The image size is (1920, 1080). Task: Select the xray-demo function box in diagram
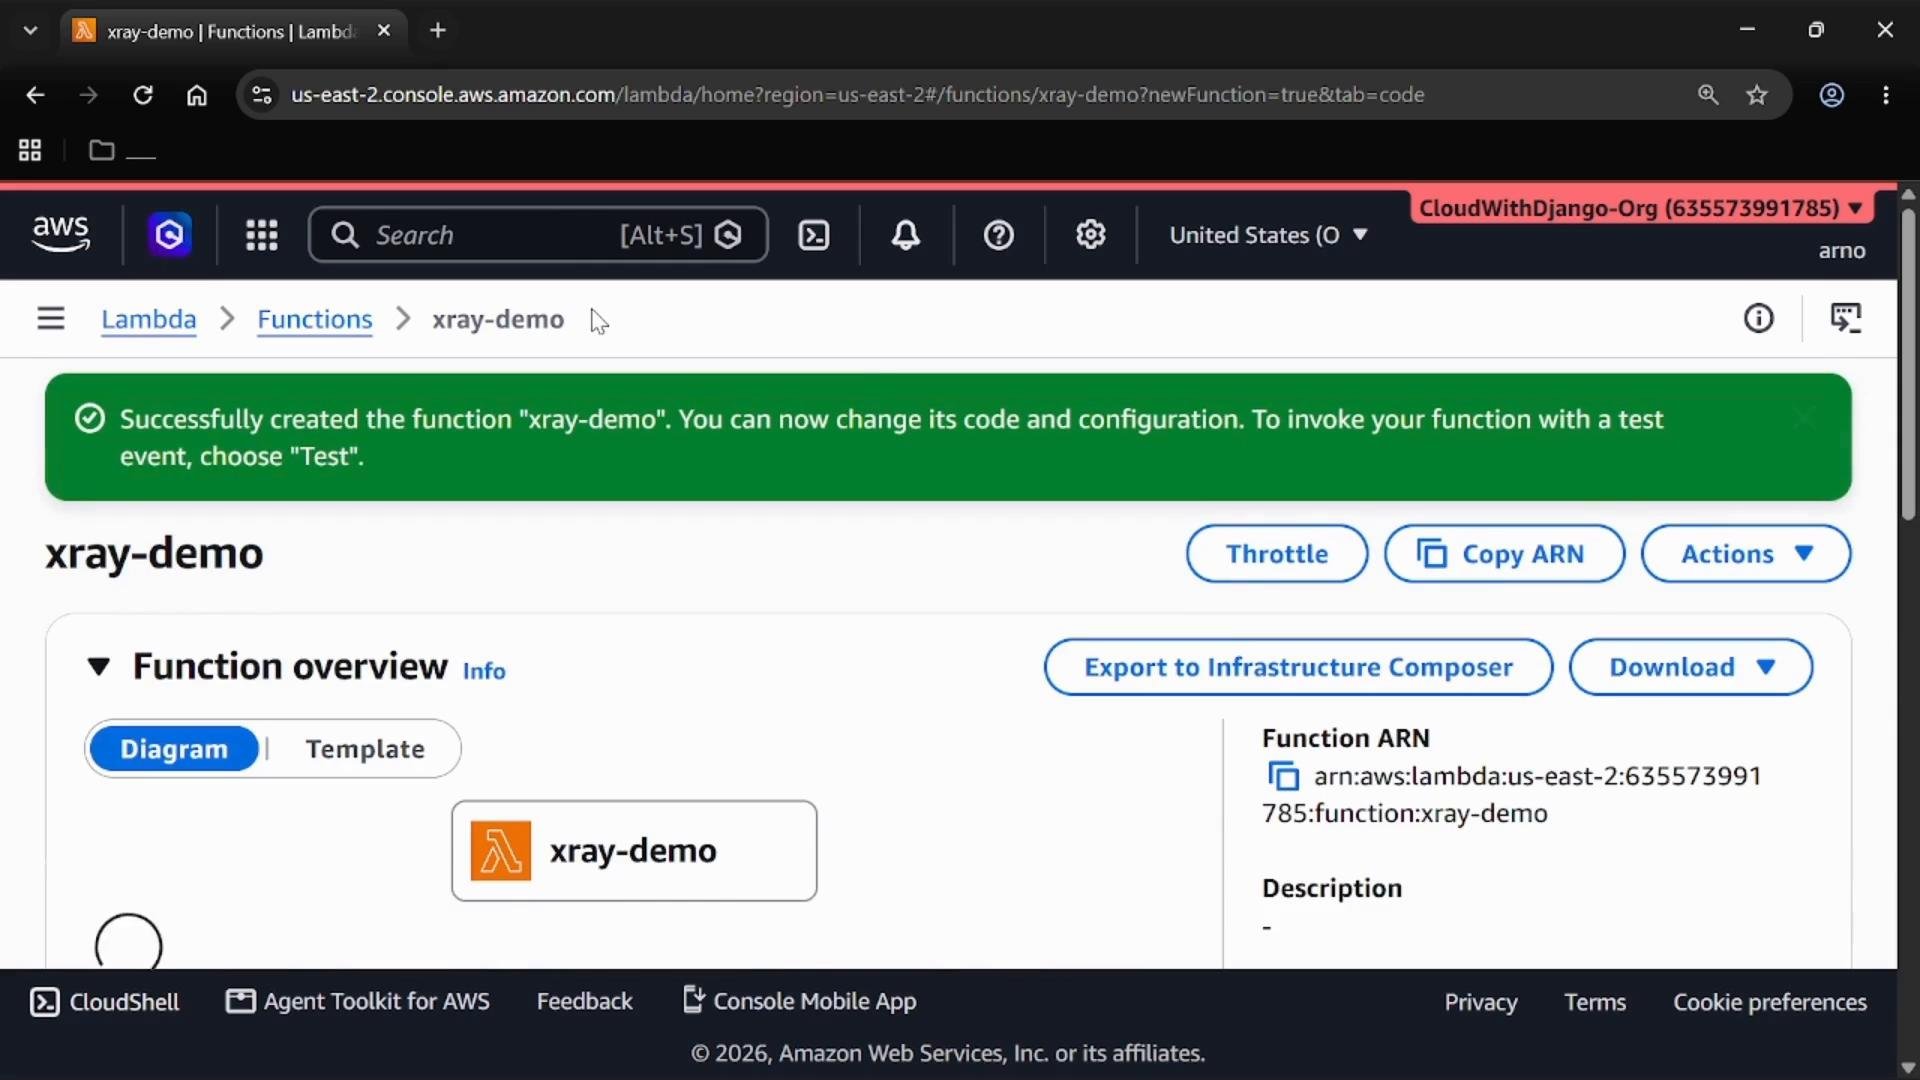634,851
